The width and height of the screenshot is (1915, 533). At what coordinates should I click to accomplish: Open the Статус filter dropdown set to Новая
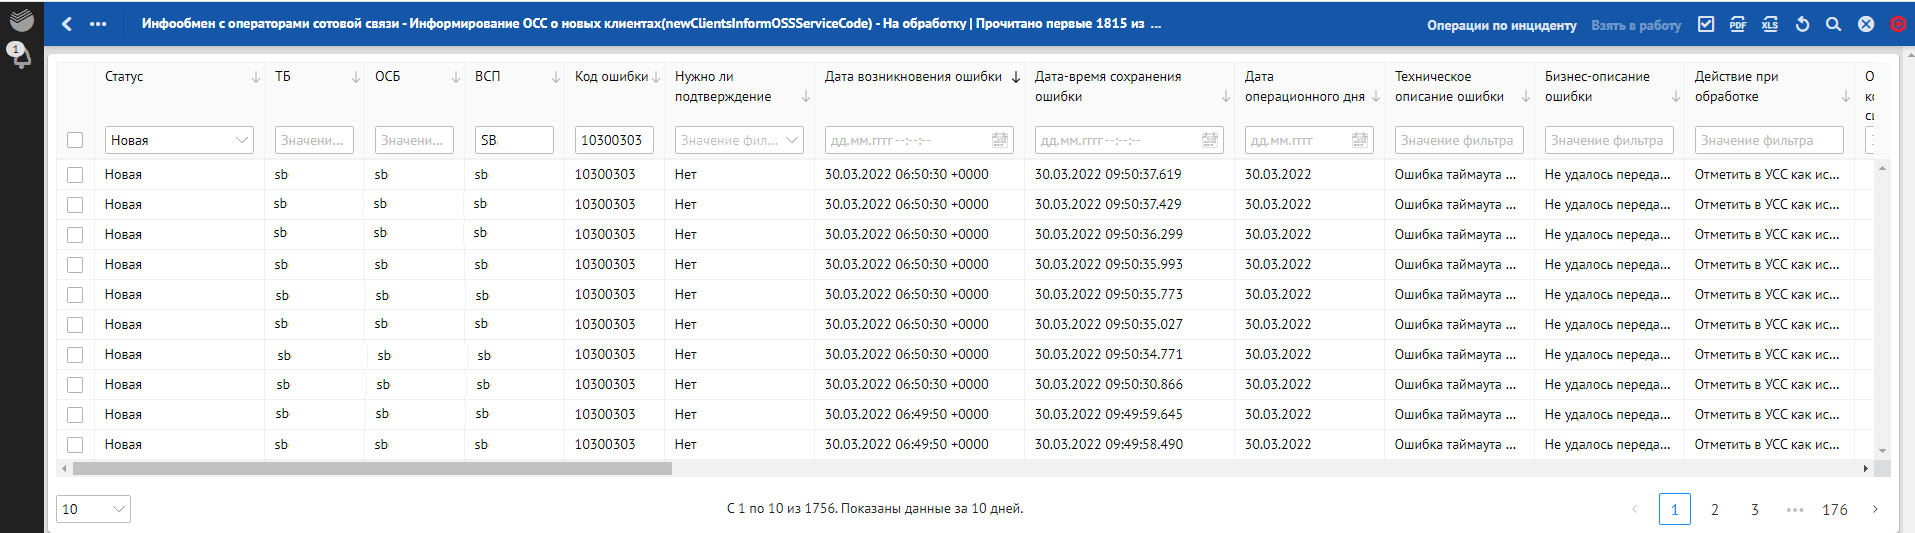pos(179,140)
